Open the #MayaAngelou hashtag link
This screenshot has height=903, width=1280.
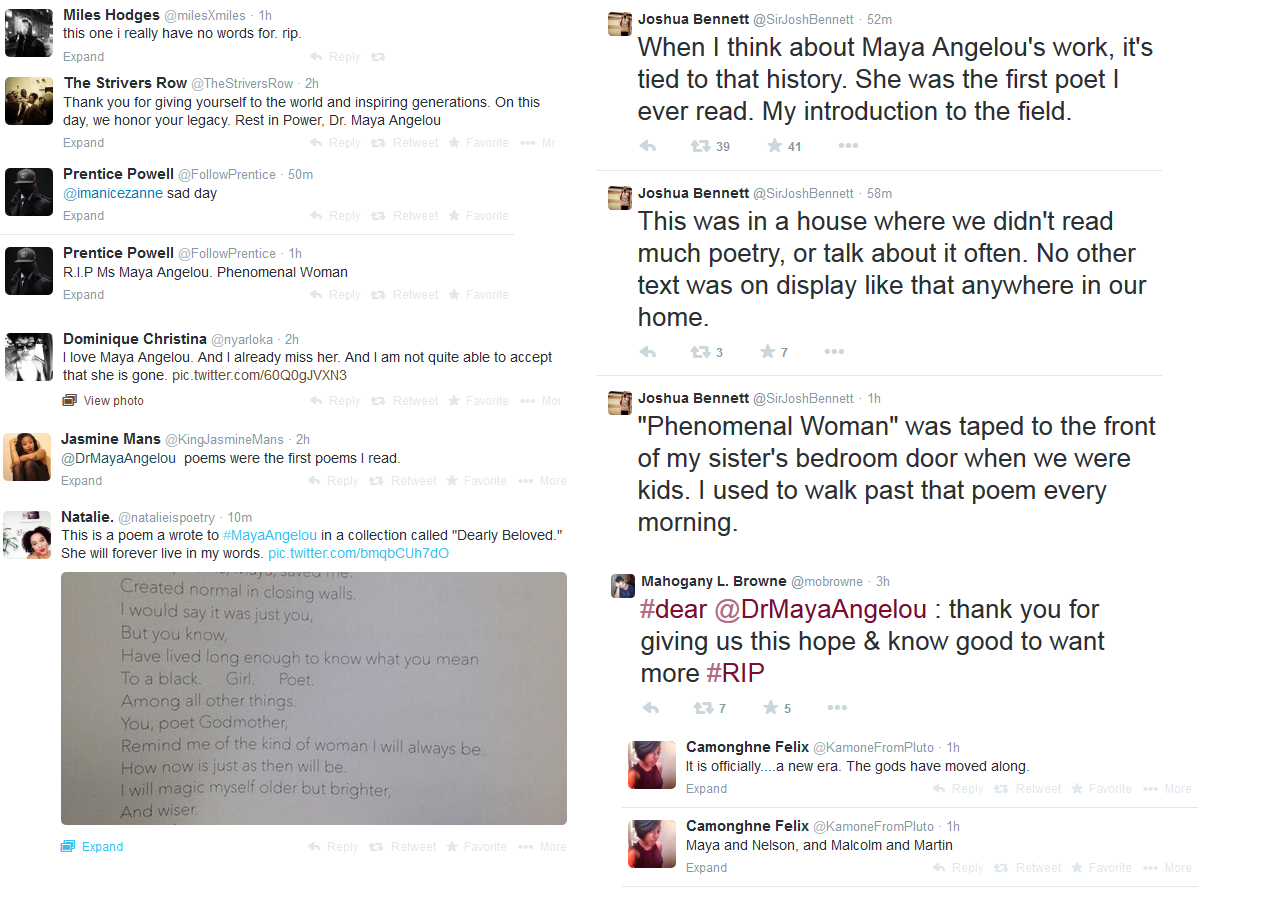click(270, 535)
